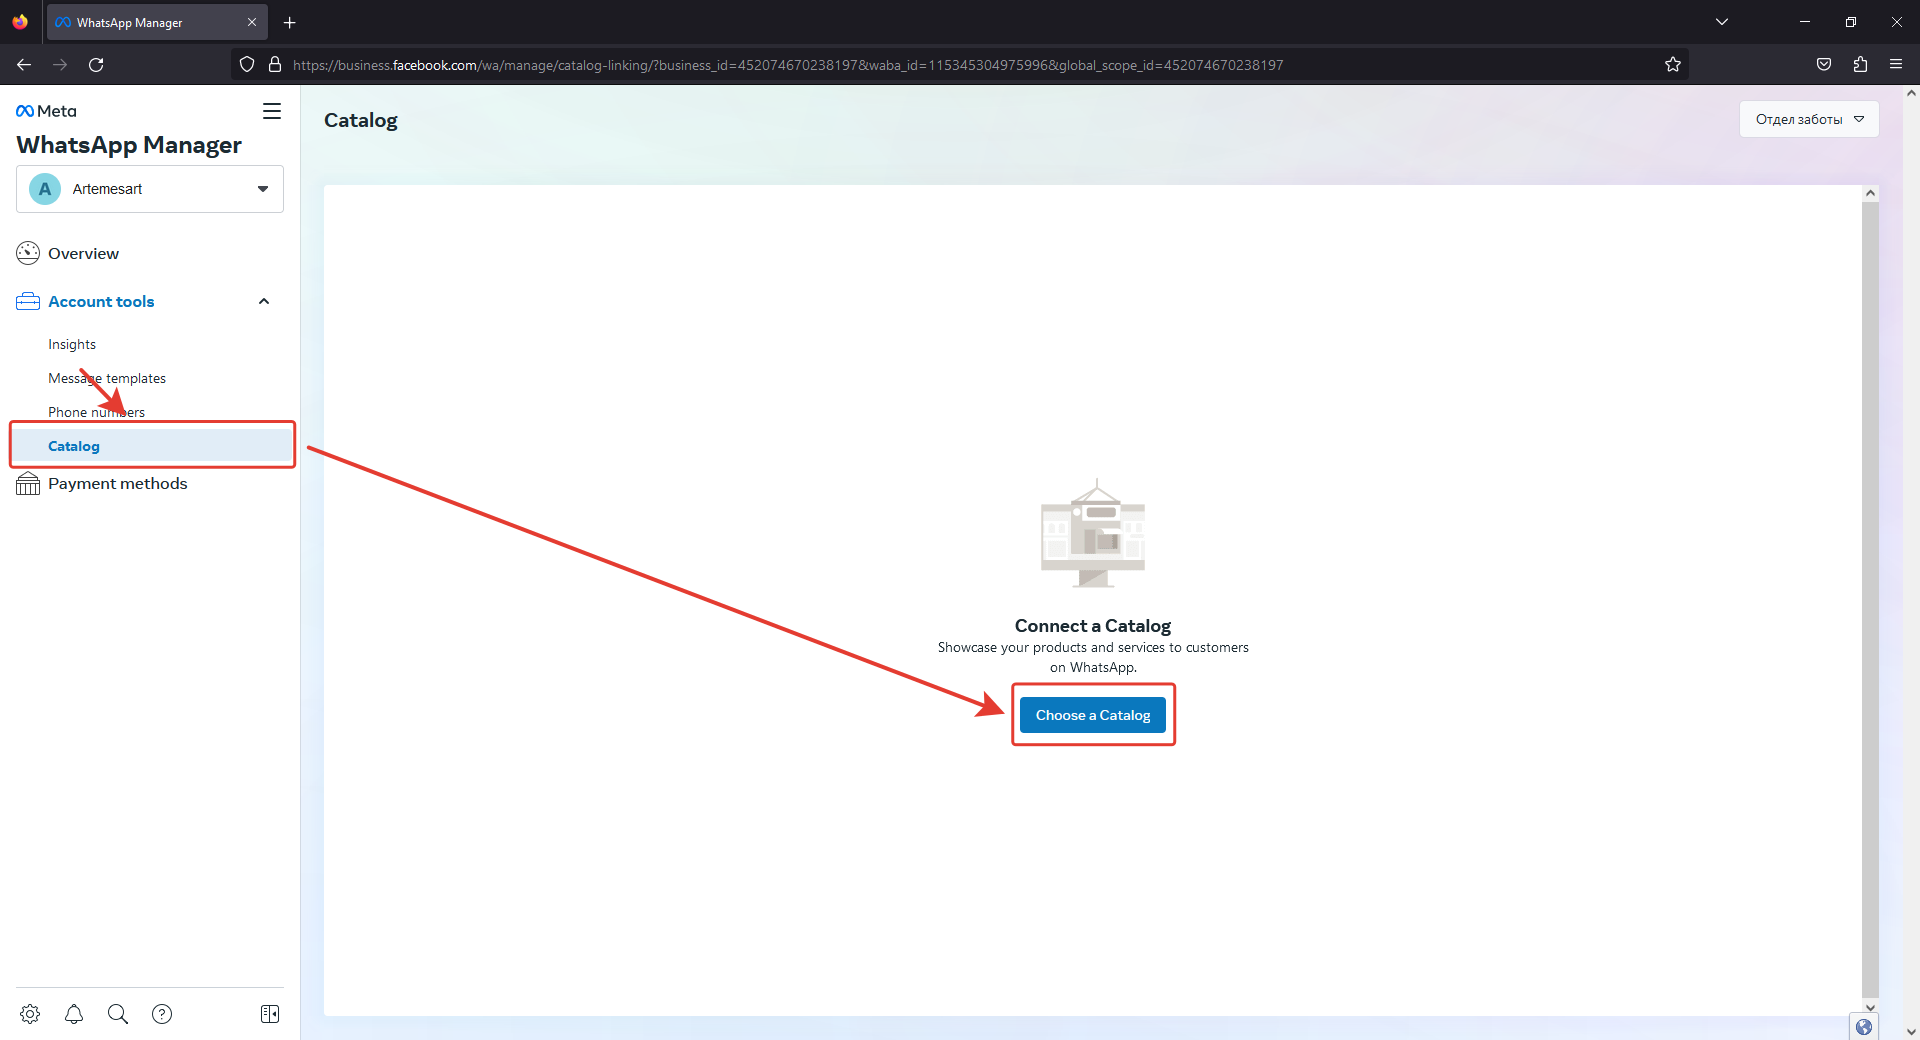Open the list all tabs chevron
Screen dimensions: 1920x1040
1722,22
